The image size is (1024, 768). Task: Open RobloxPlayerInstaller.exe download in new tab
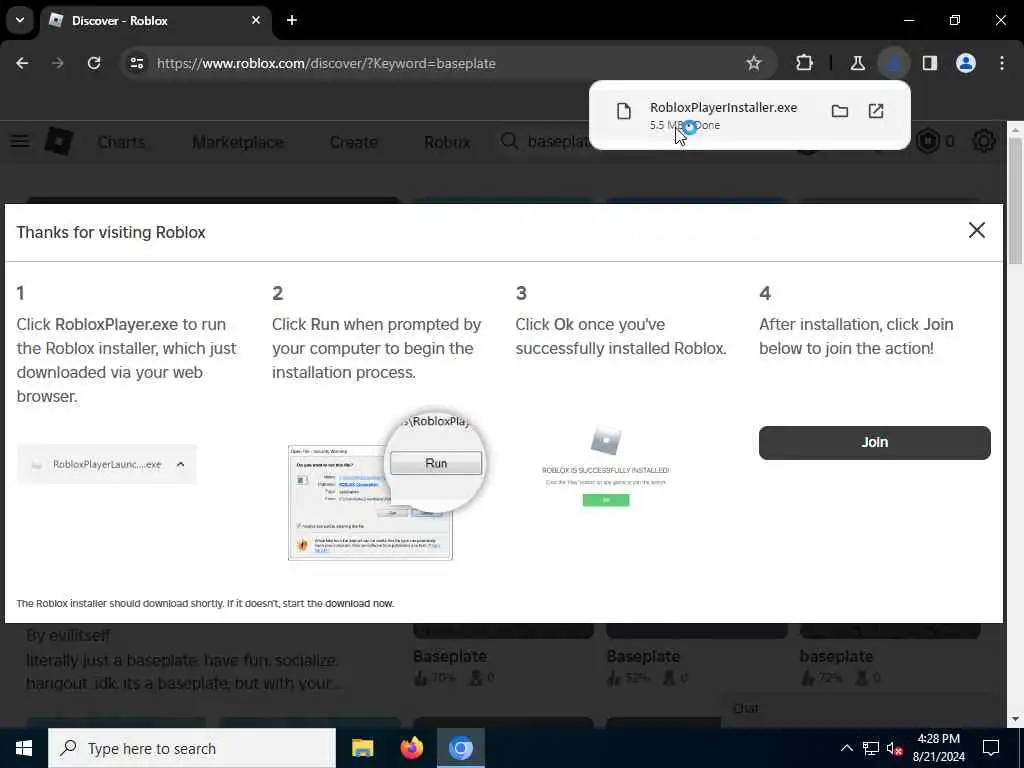tap(876, 111)
